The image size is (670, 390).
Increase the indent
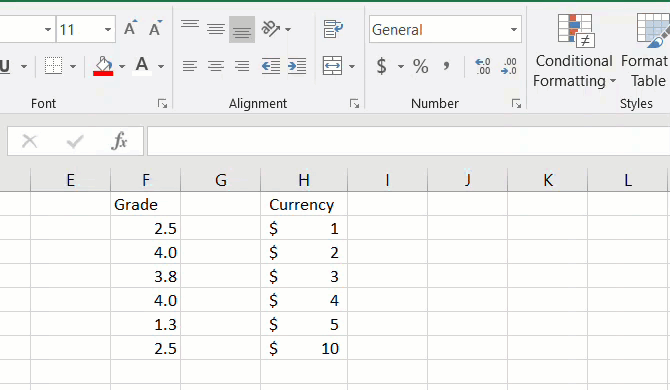pos(297,66)
